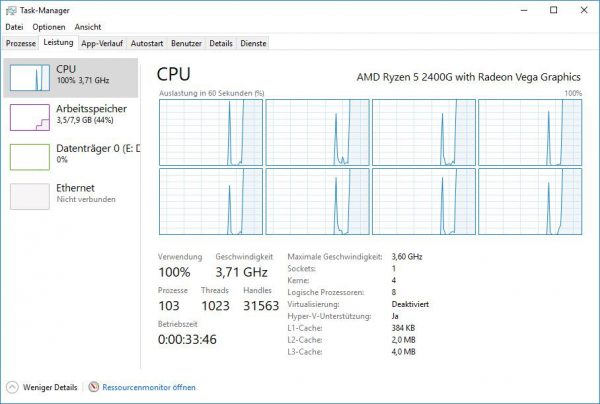Screen dimensions: 600x404
Task: Open the Datei menu
Action: [x=14, y=27]
